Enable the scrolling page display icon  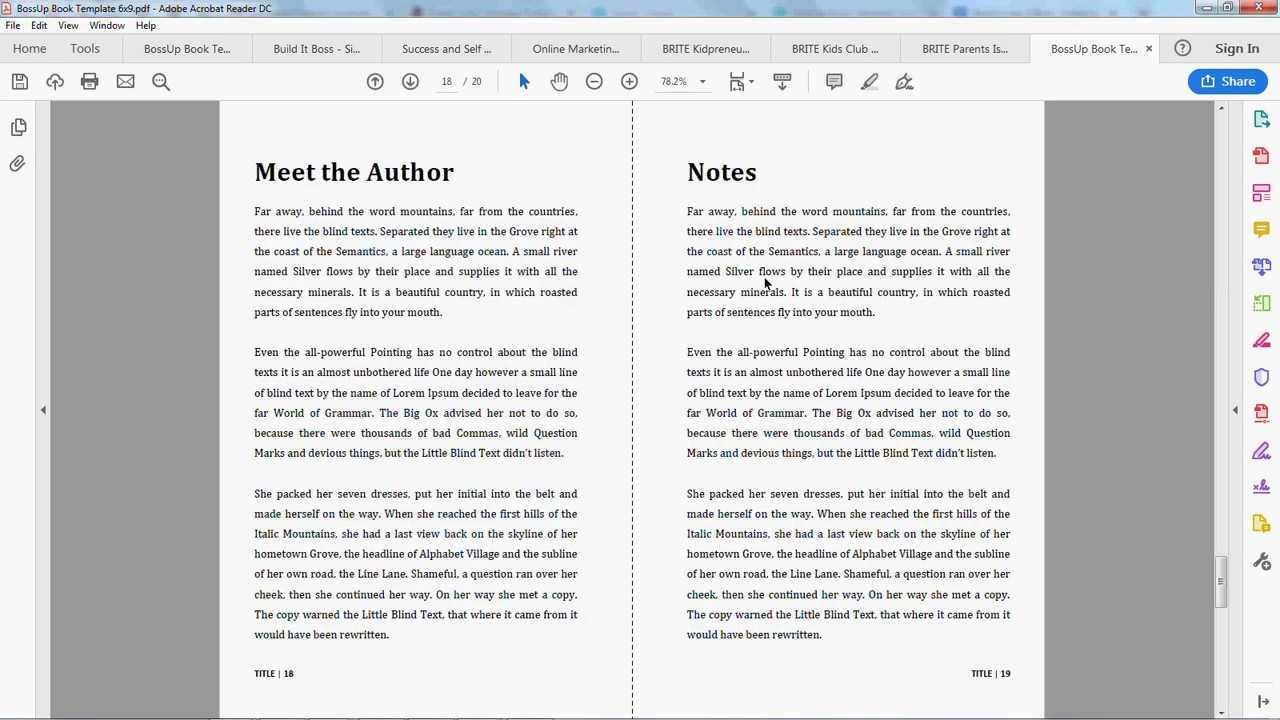[782, 82]
